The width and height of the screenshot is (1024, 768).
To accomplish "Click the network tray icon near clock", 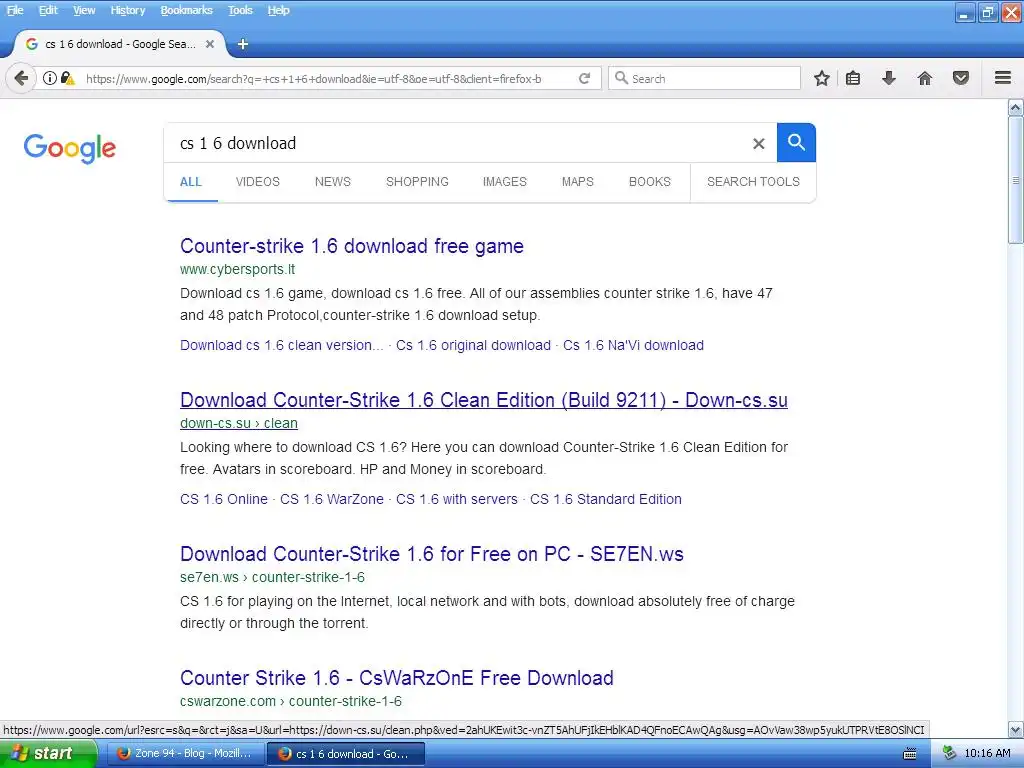I will (x=950, y=753).
